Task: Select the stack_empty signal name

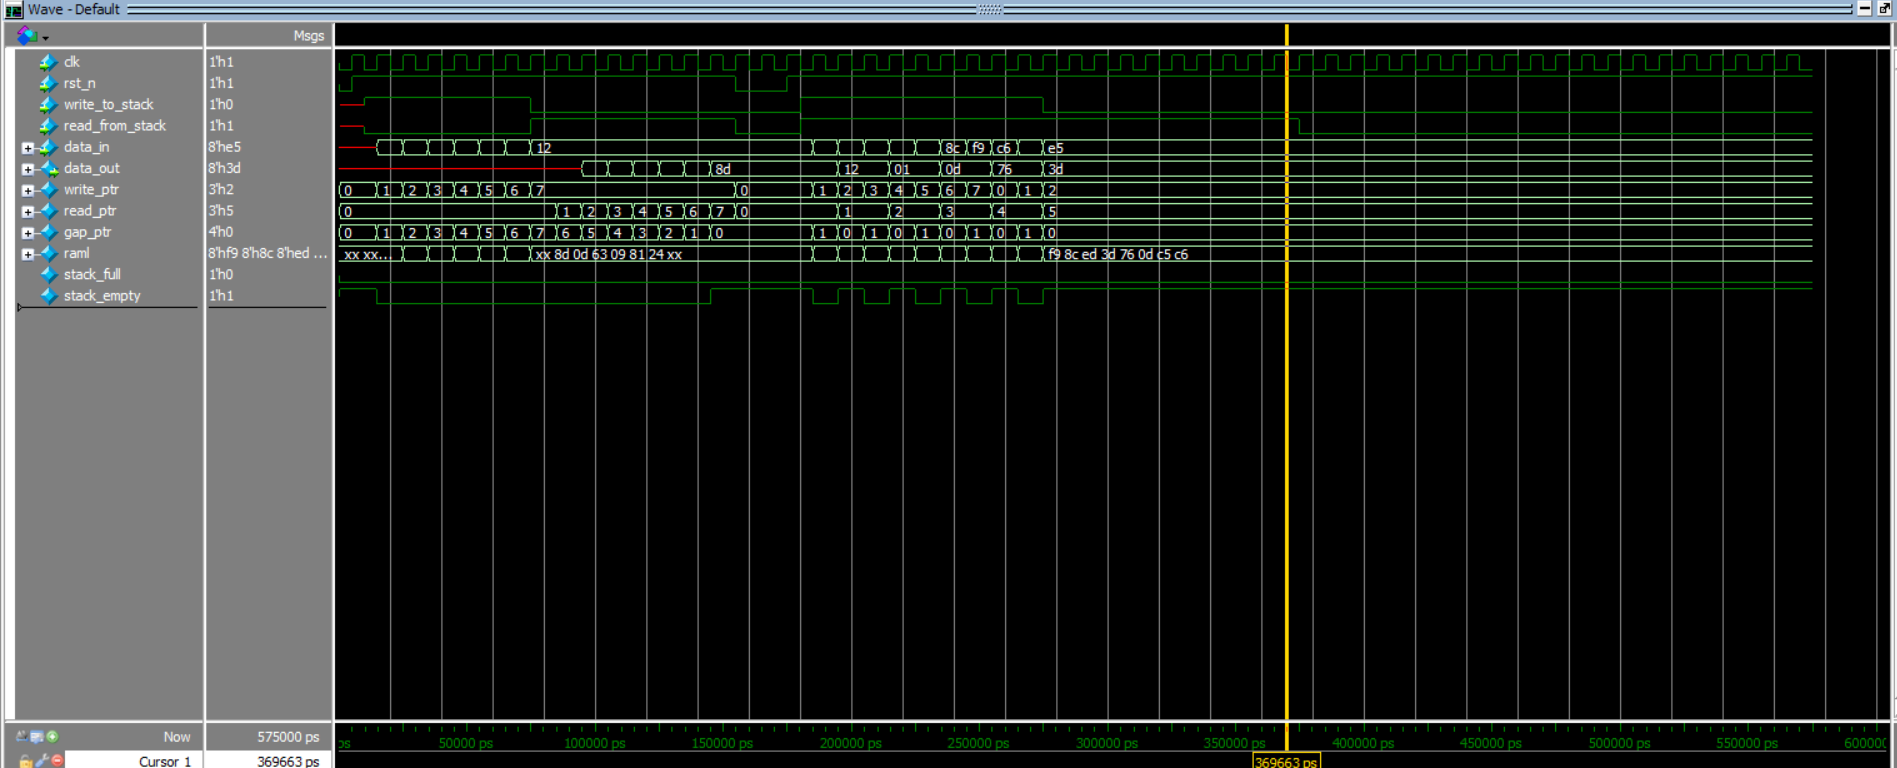Action: tap(102, 296)
